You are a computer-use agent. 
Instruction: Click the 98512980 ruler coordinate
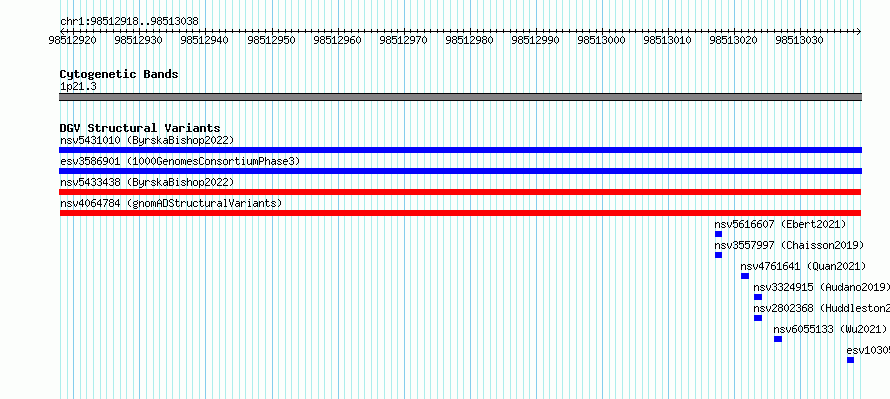(469, 40)
